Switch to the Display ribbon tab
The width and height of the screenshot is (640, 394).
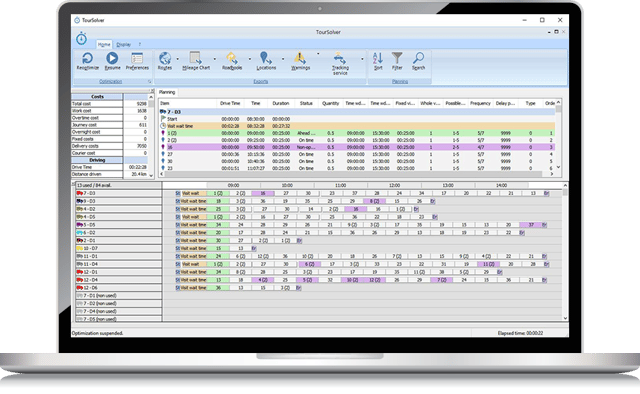pyautogui.click(x=123, y=45)
